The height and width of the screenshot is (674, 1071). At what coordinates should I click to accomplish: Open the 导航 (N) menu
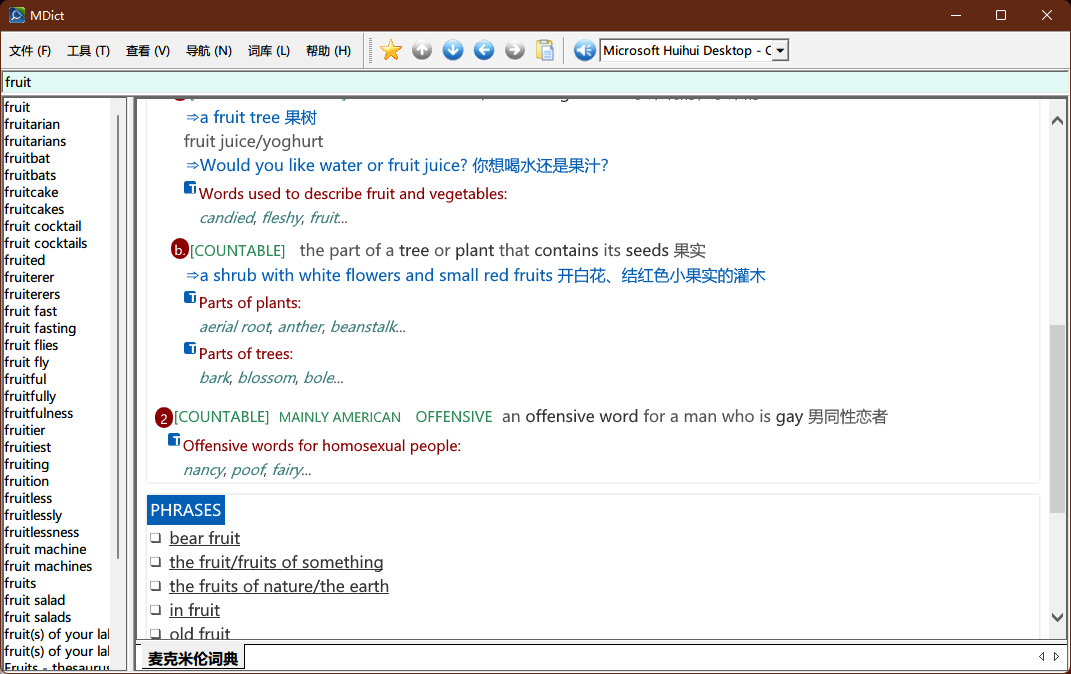tap(209, 51)
